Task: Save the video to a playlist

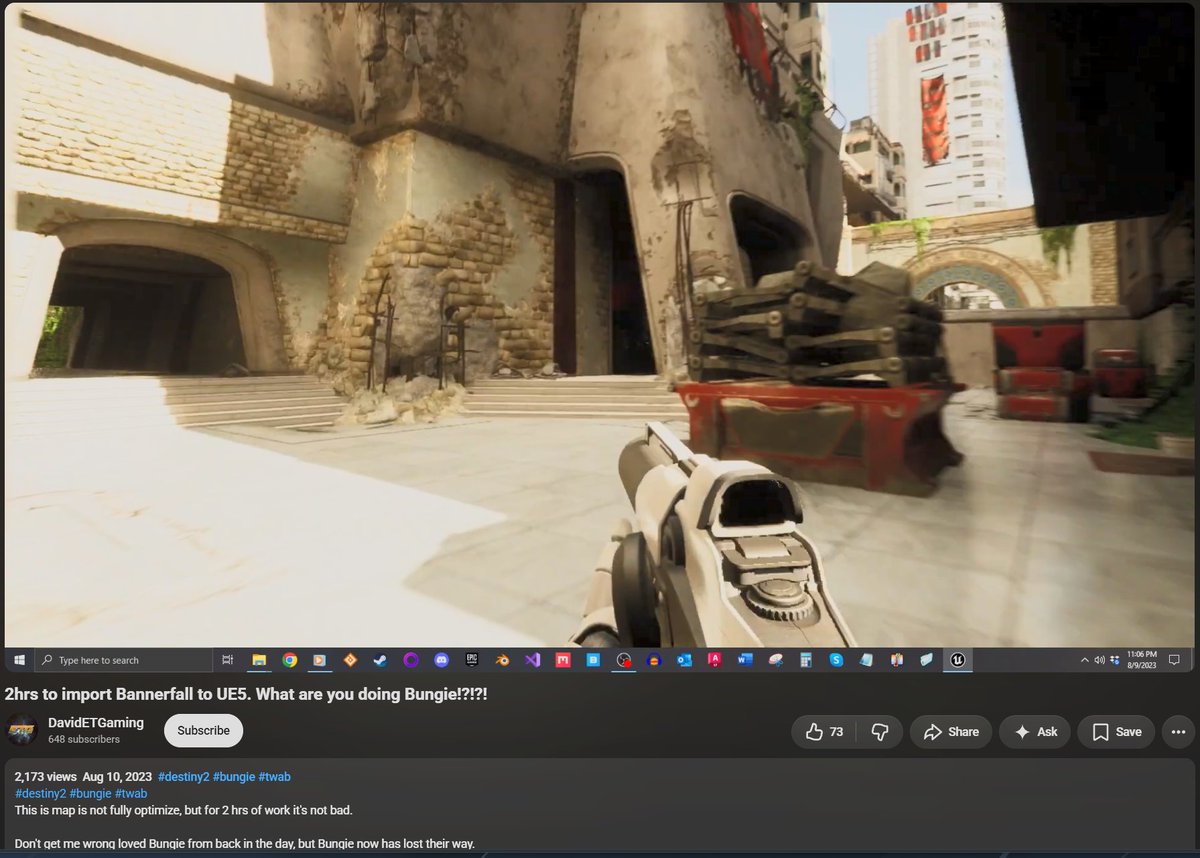Action: 1117,732
